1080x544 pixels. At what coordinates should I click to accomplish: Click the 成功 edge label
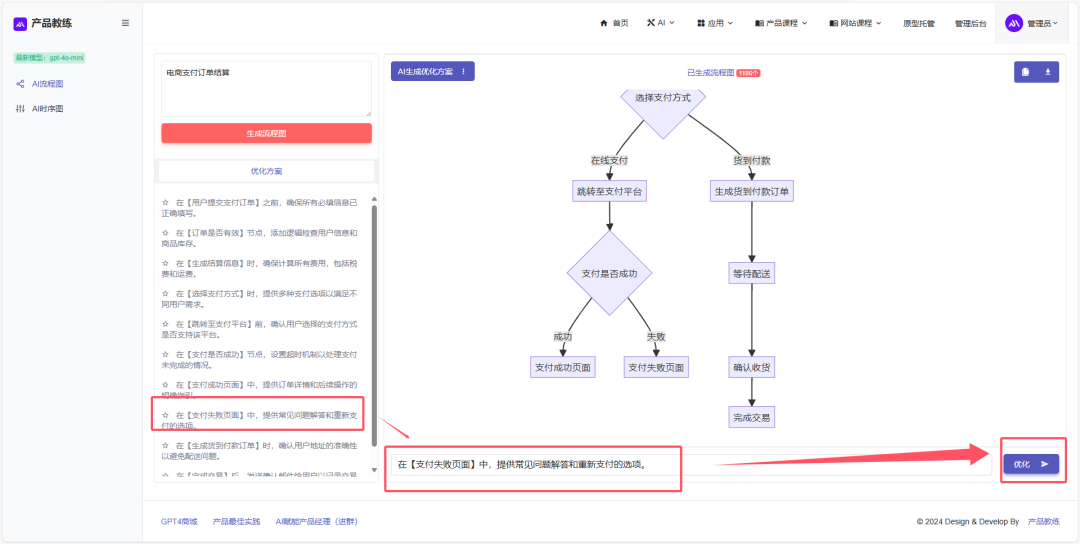coord(563,337)
